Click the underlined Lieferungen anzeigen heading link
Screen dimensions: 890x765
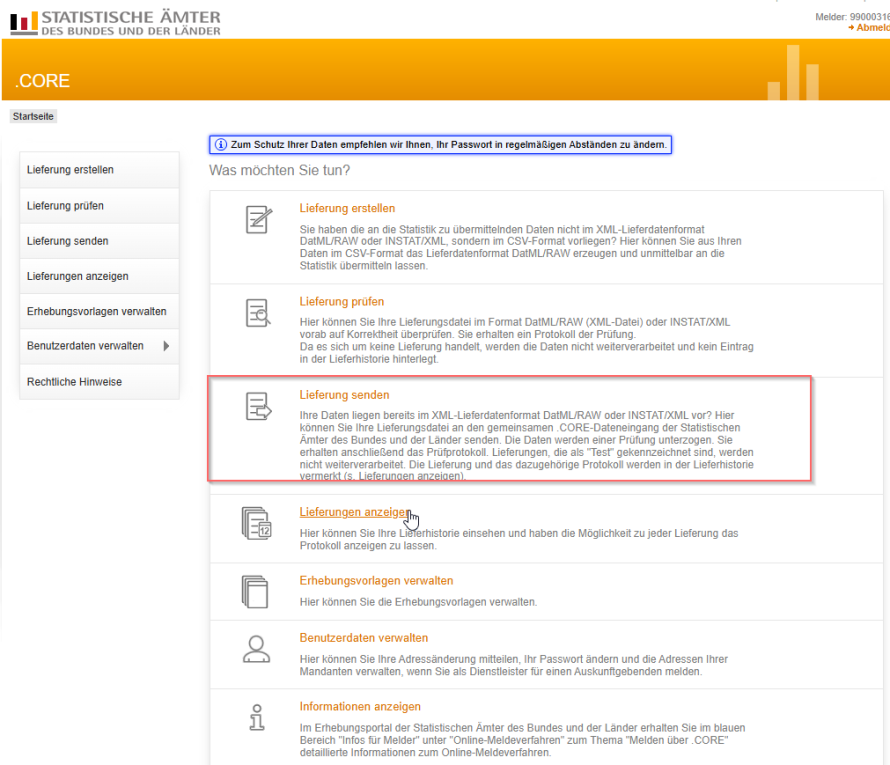click(x=354, y=512)
